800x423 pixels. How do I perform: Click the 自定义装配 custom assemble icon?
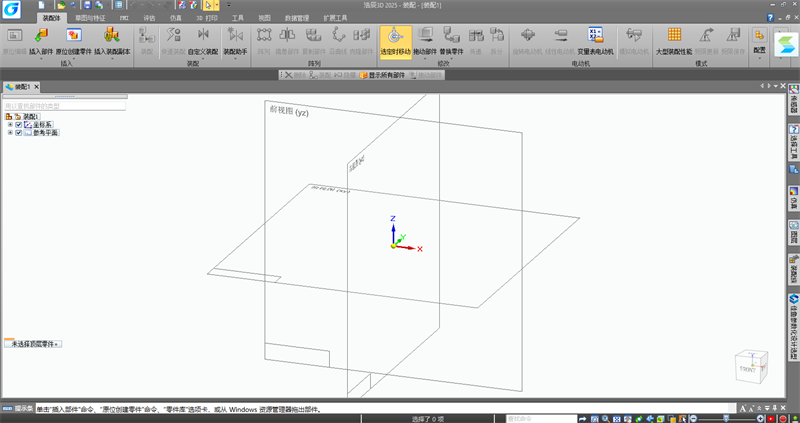[x=203, y=35]
